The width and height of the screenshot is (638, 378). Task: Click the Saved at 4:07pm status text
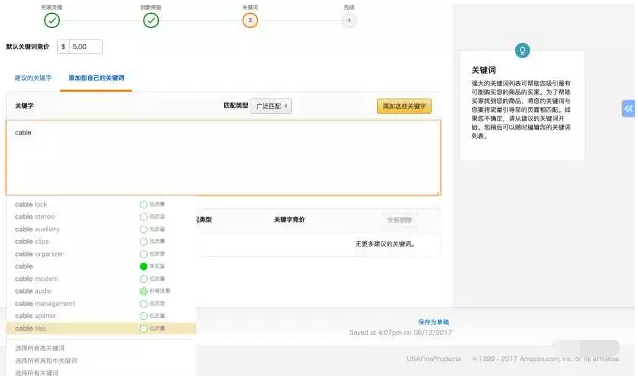tap(400, 333)
